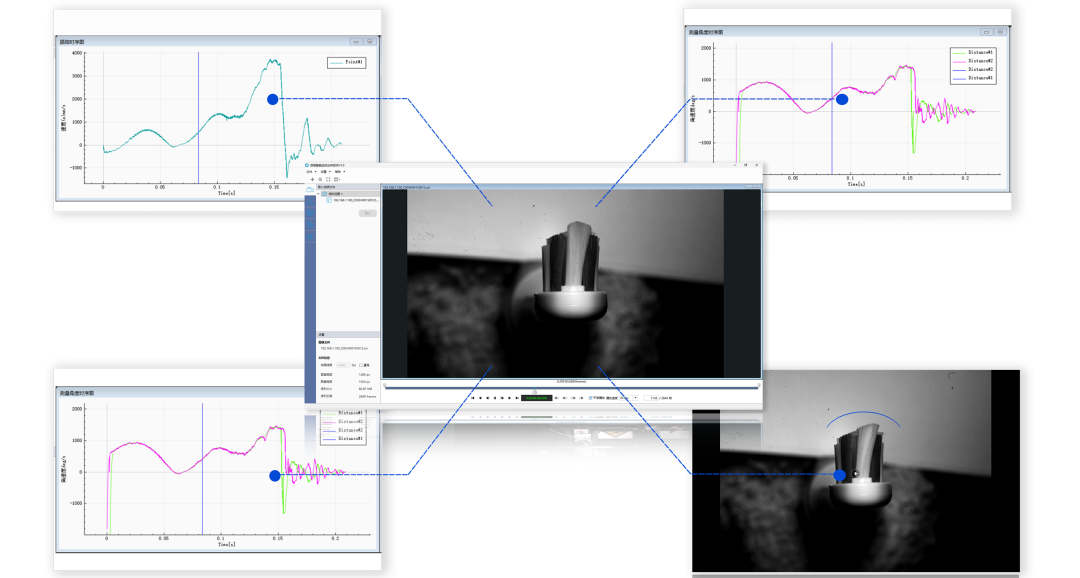The image size is (1080, 578).
Task: Click the plus (add) toolbar icon
Action: tap(311, 179)
